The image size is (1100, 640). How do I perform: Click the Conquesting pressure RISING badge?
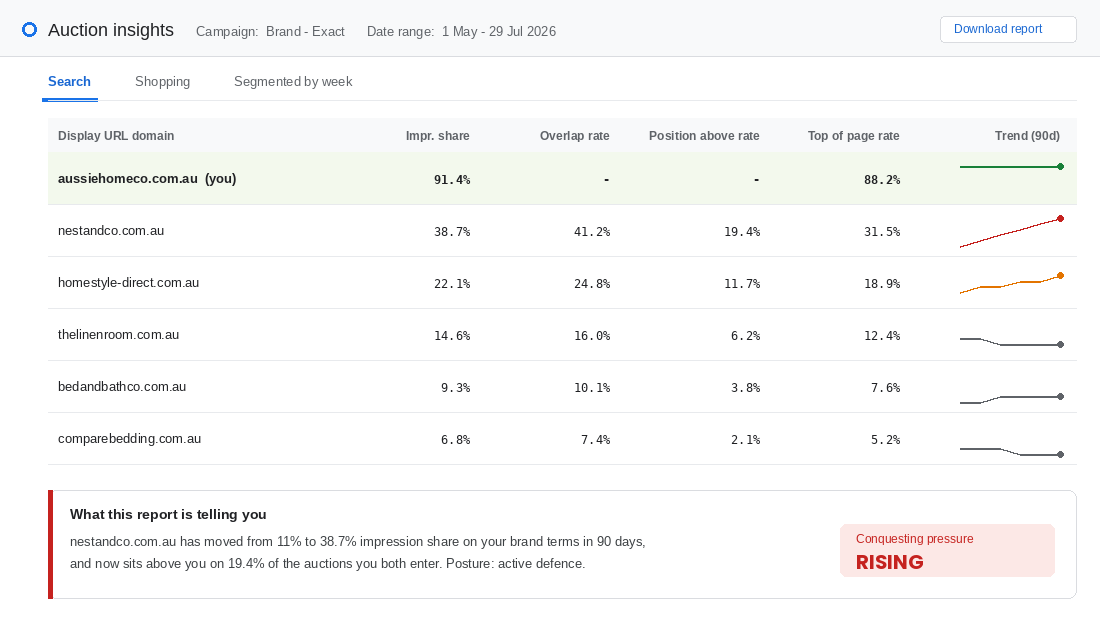[947, 550]
